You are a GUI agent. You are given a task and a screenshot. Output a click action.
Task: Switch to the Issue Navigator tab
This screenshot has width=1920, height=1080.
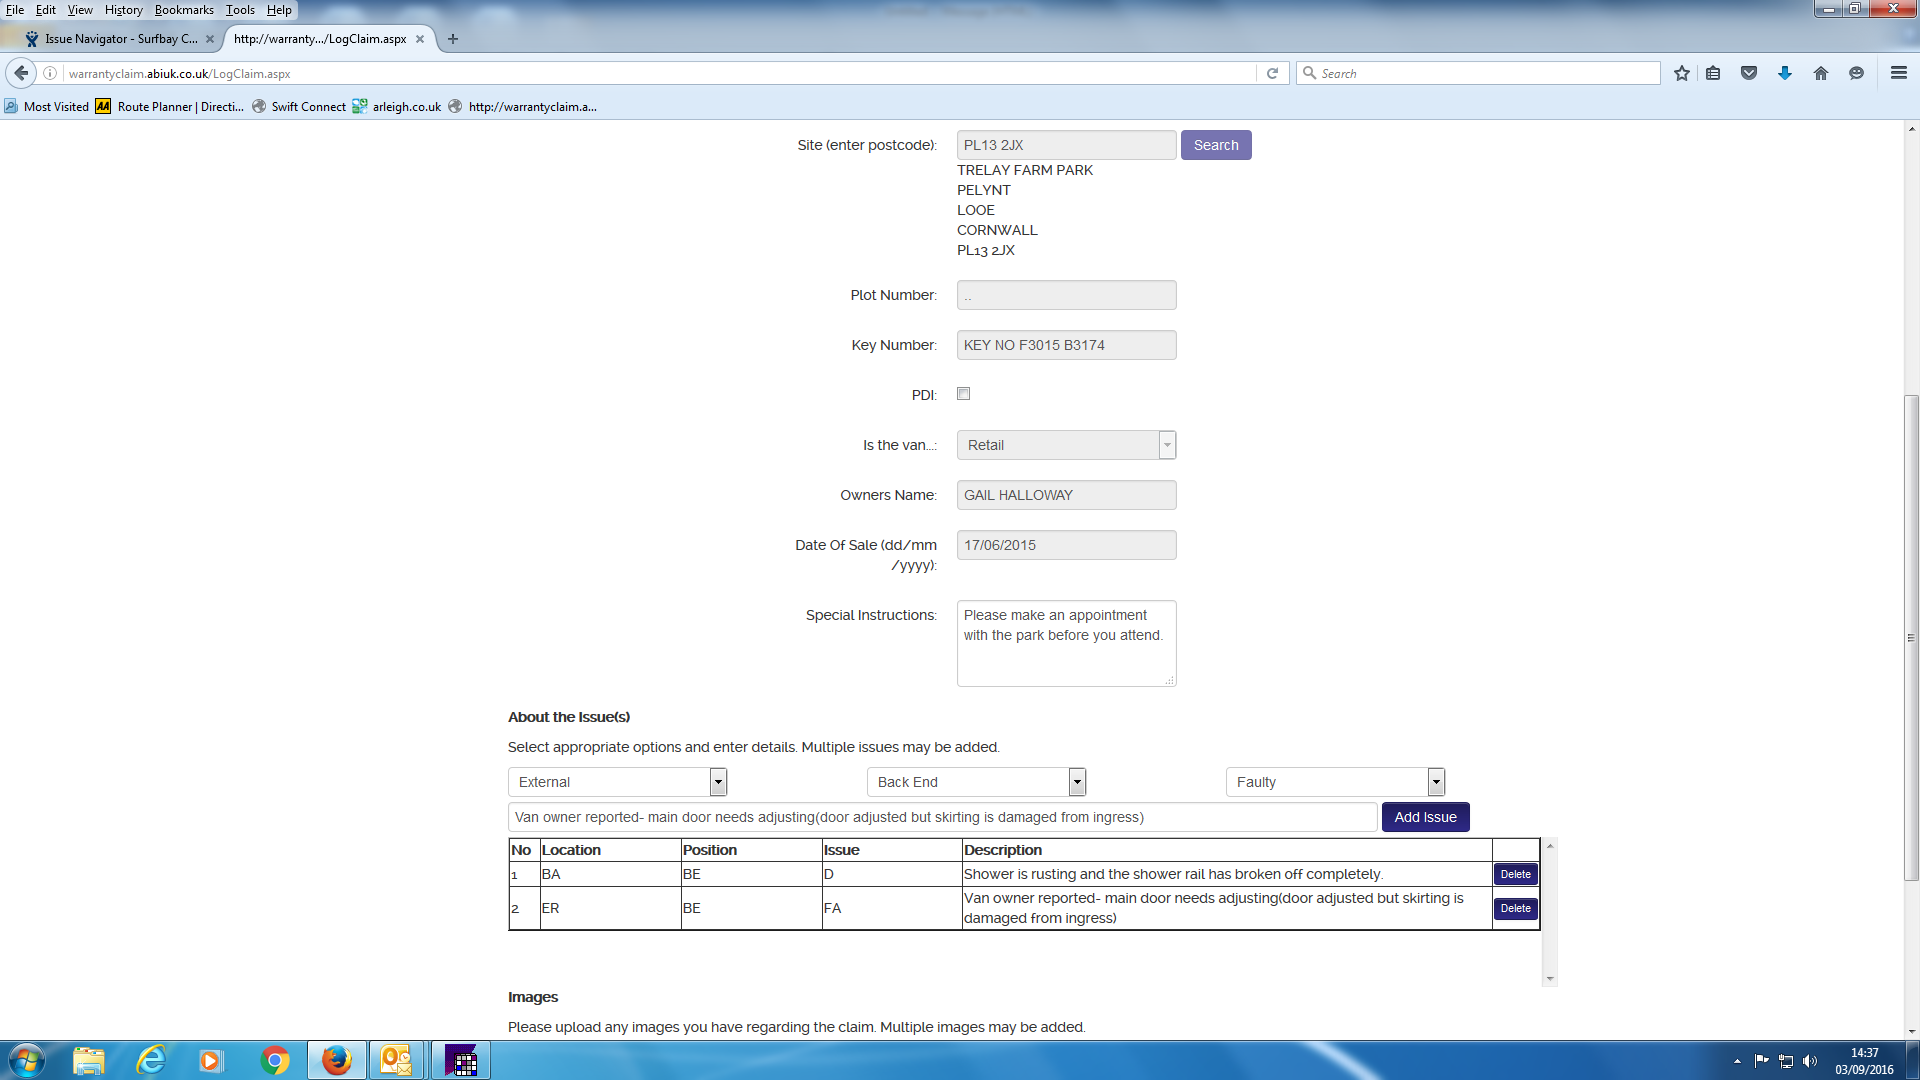118,39
